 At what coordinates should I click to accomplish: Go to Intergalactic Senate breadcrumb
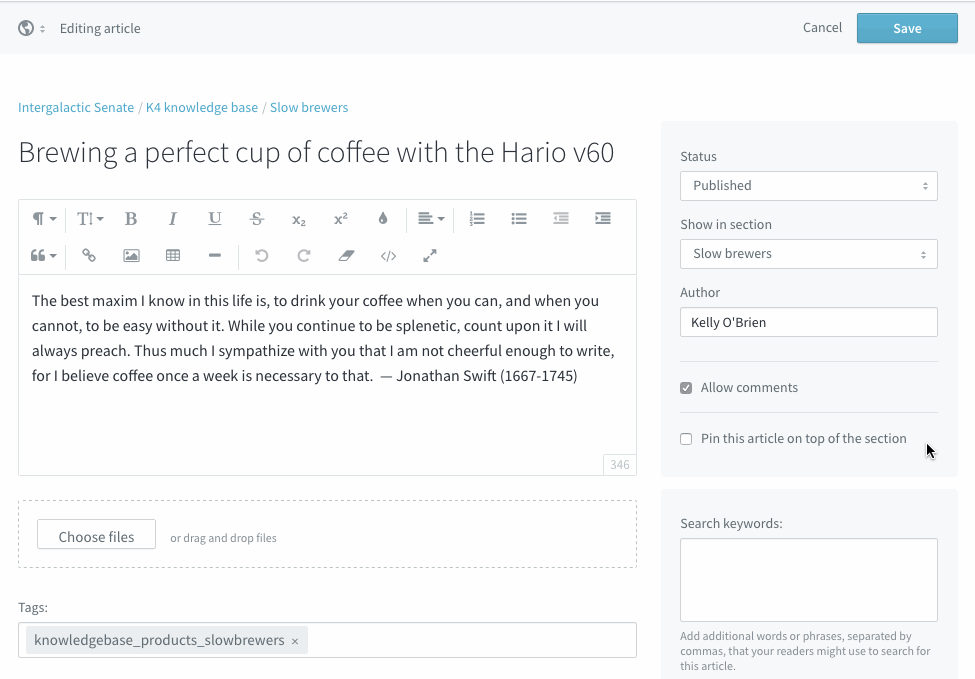click(76, 108)
